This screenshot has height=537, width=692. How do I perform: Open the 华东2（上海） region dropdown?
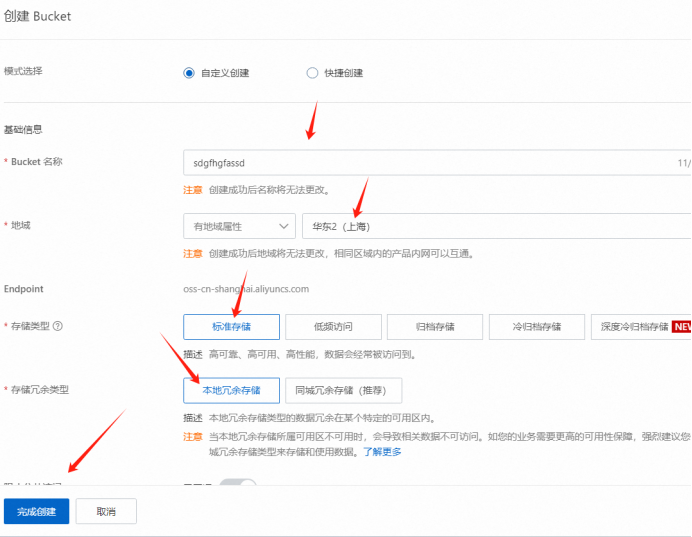(496, 227)
